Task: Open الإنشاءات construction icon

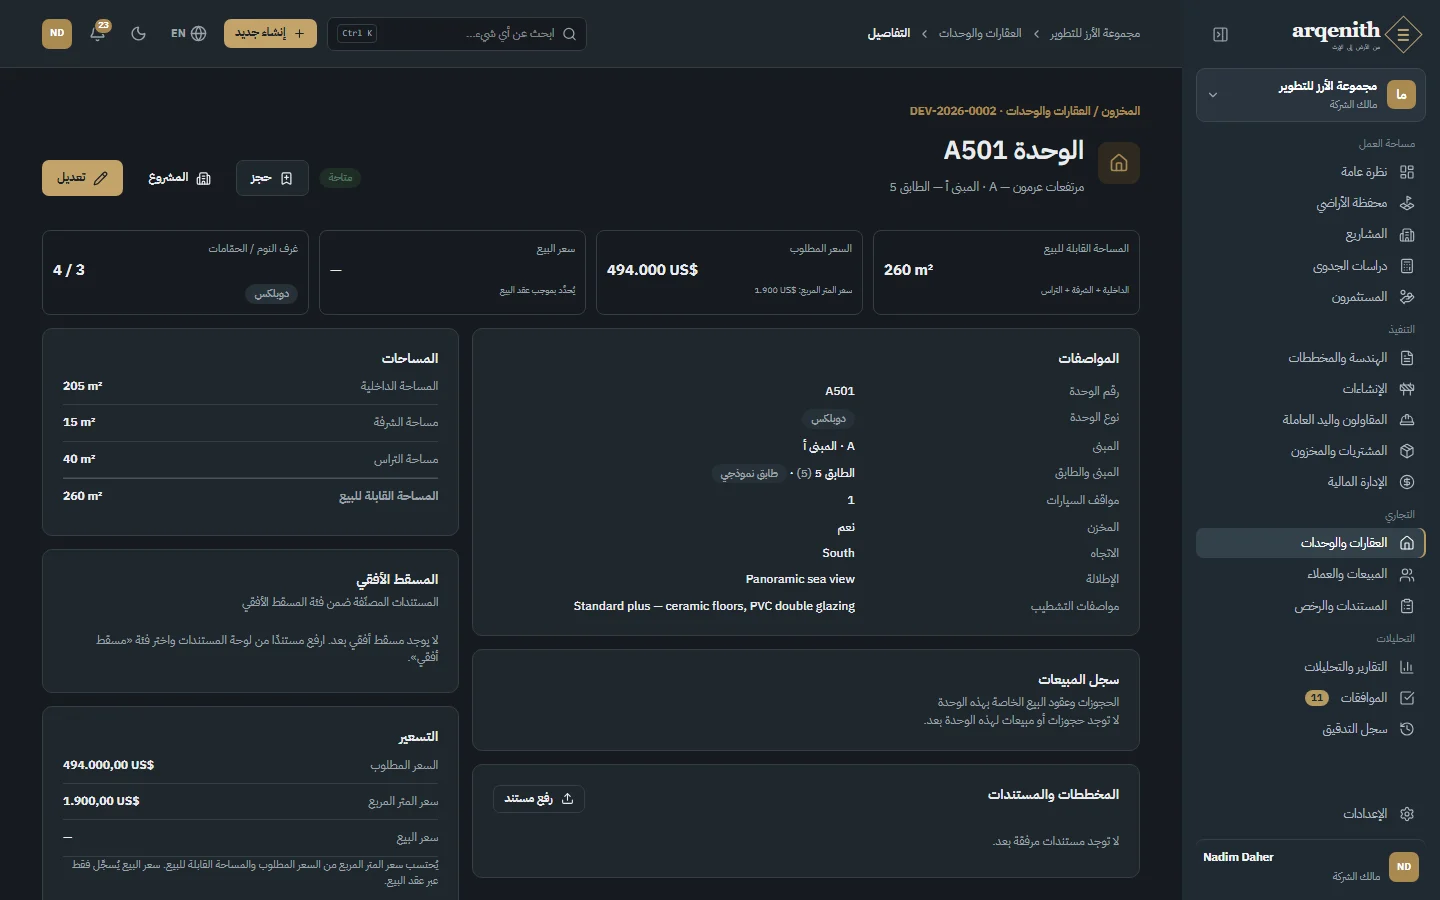Action: 1407,389
